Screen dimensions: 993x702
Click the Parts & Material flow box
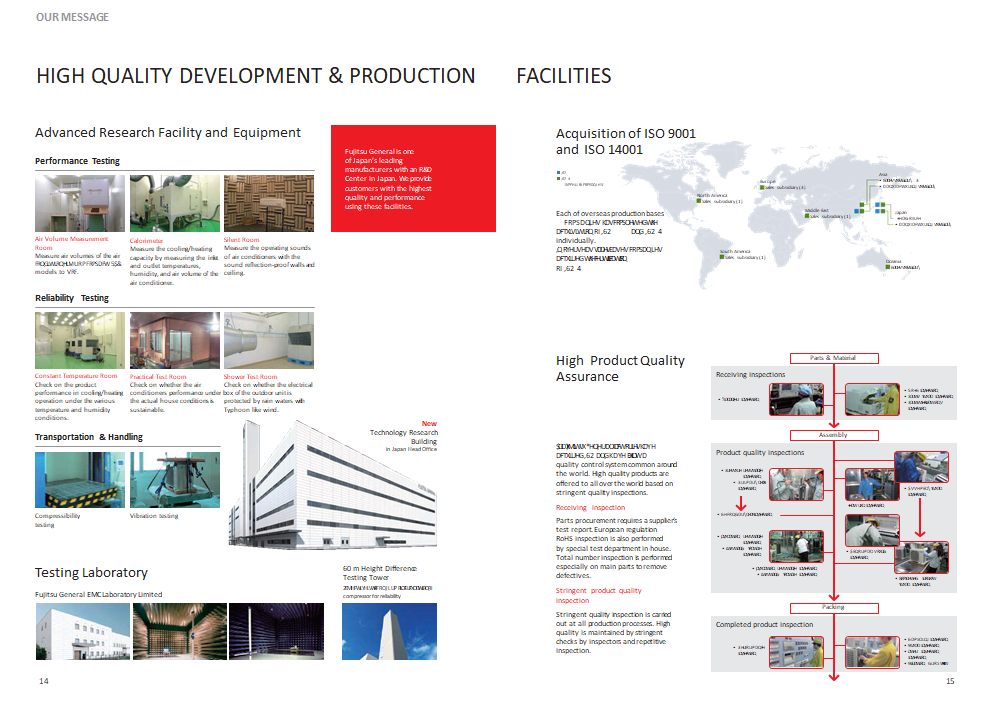point(834,358)
